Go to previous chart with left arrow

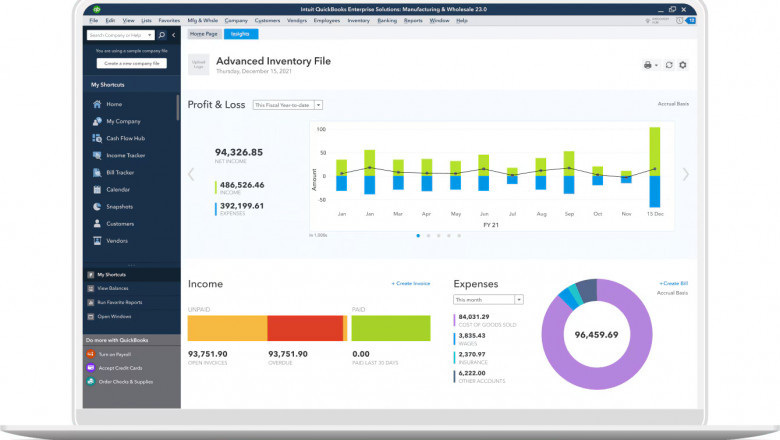pos(191,174)
